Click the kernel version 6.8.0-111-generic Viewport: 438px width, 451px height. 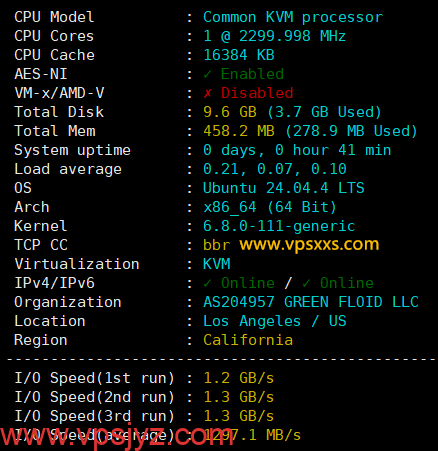279,226
